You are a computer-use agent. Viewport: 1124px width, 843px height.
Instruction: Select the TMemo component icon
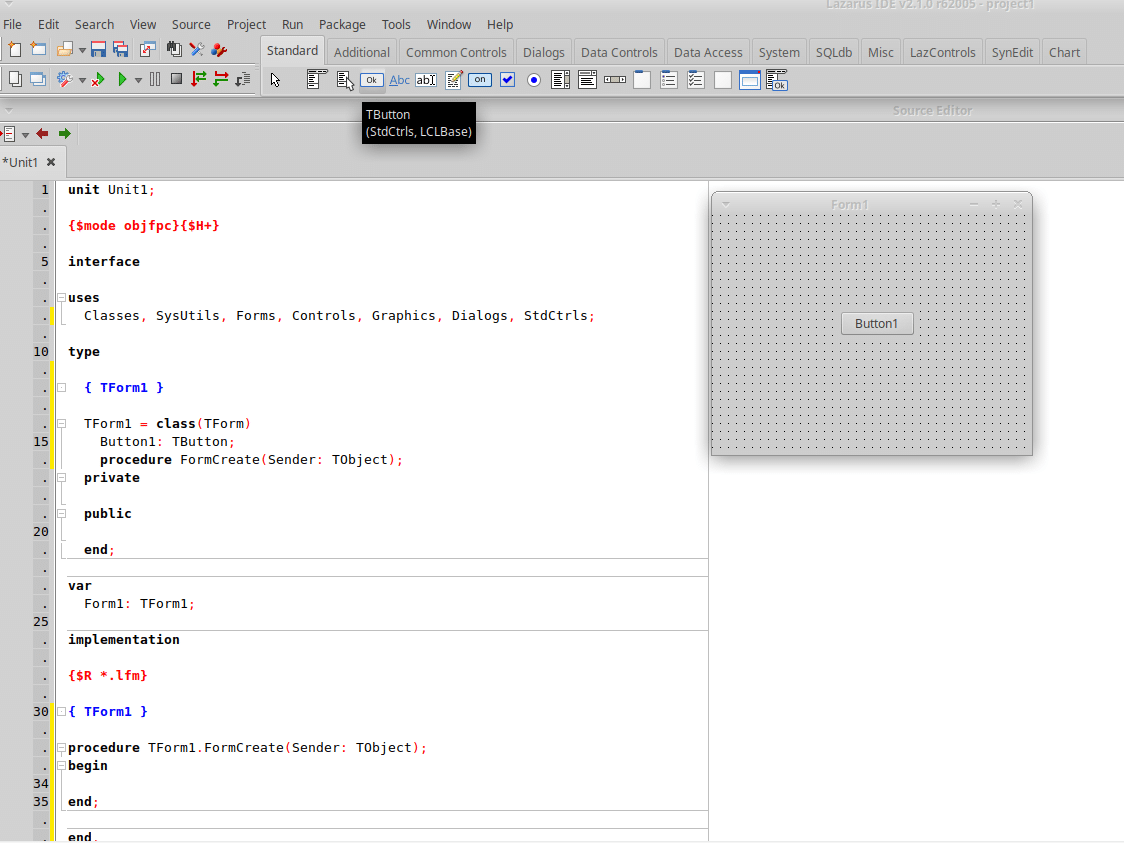(x=454, y=80)
